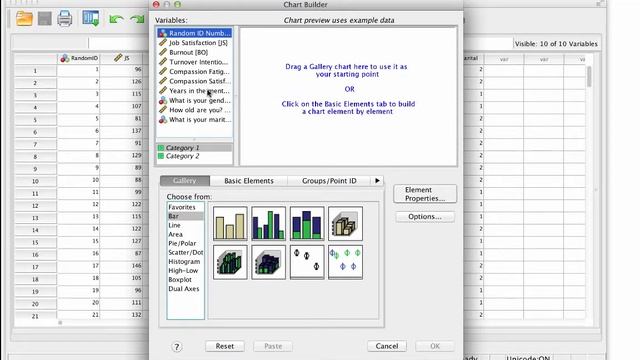The width and height of the screenshot is (640, 360).
Task: Click the Reset button
Action: (225, 346)
